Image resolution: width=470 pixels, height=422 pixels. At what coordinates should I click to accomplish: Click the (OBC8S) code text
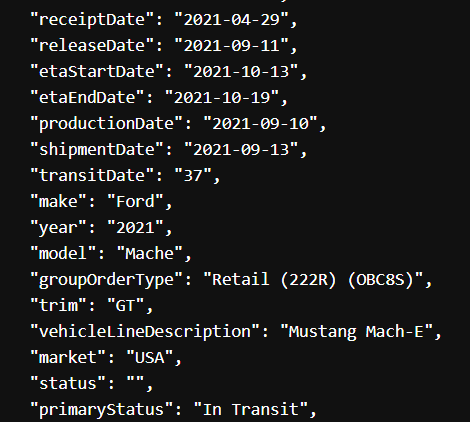[x=381, y=280]
